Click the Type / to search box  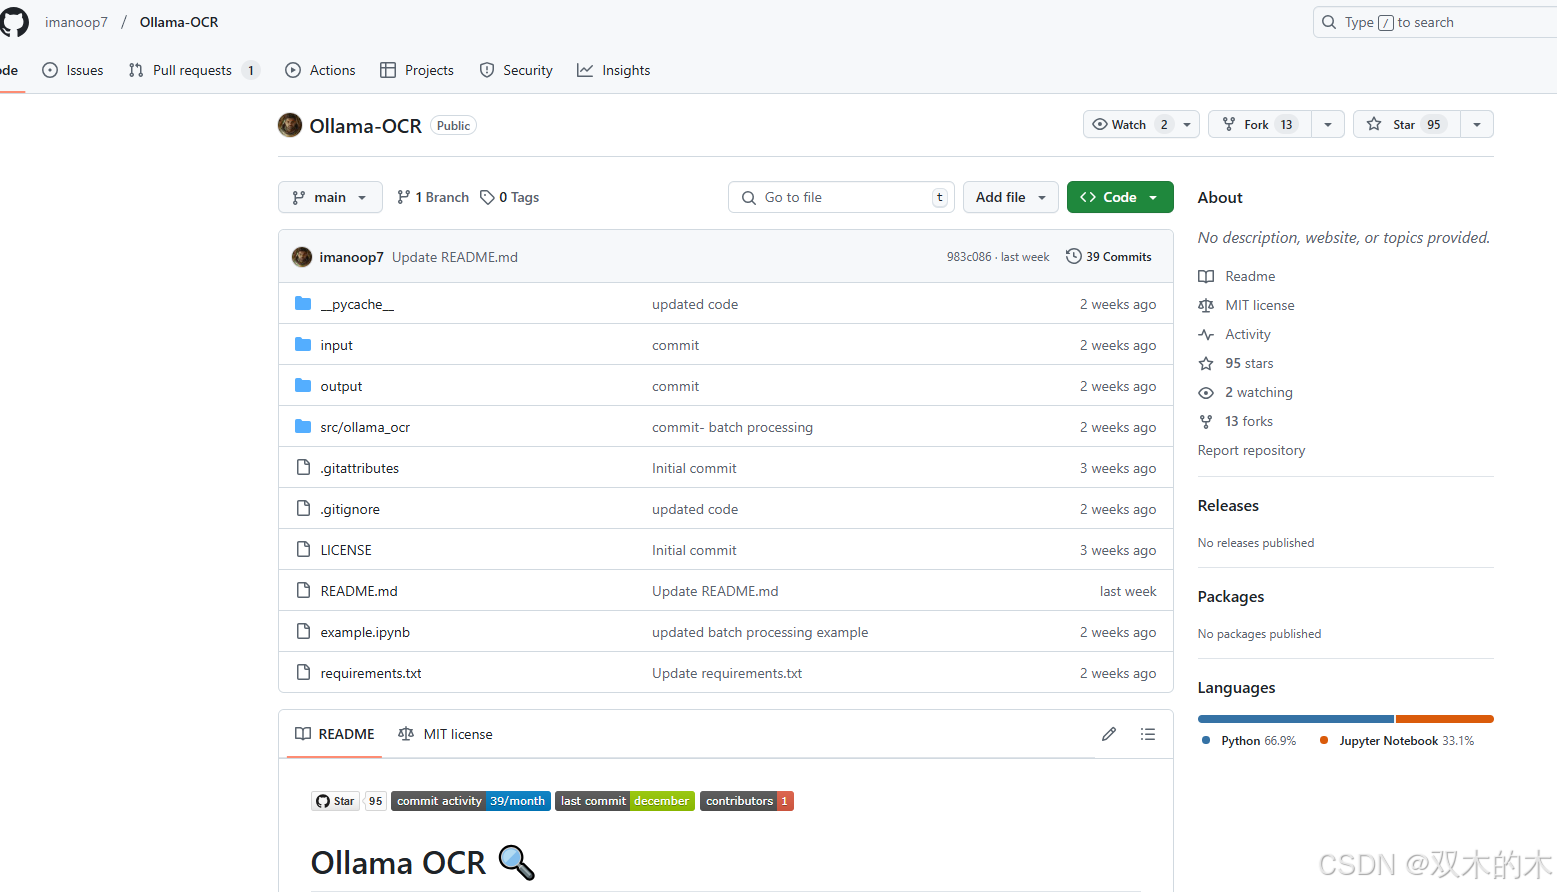[x=1435, y=22]
